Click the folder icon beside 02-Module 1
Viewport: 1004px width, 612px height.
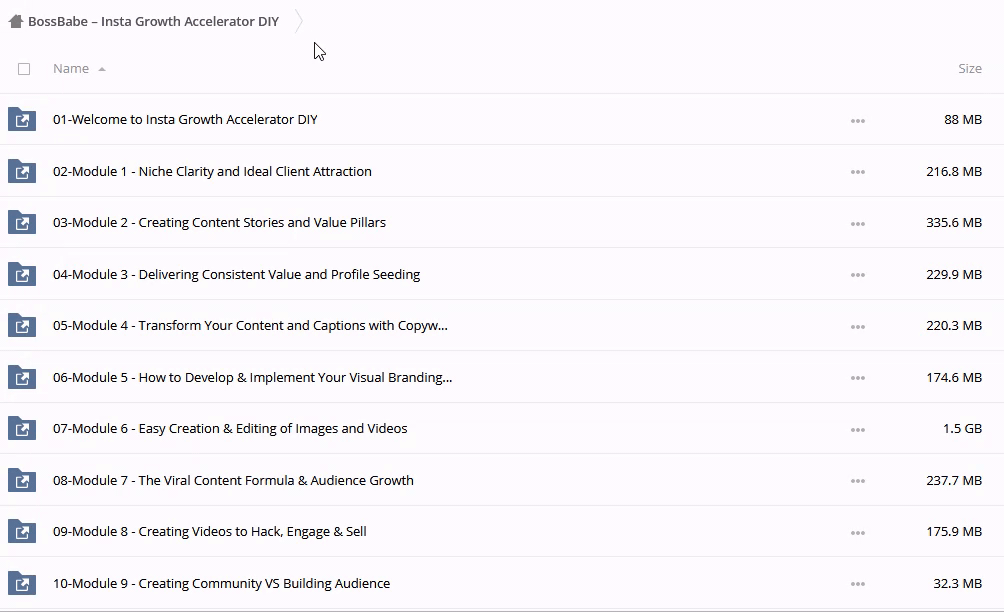[22, 172]
